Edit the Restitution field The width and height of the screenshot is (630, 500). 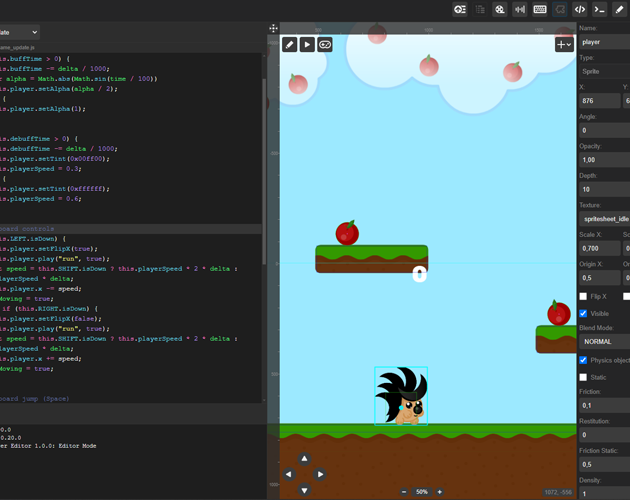pos(605,435)
